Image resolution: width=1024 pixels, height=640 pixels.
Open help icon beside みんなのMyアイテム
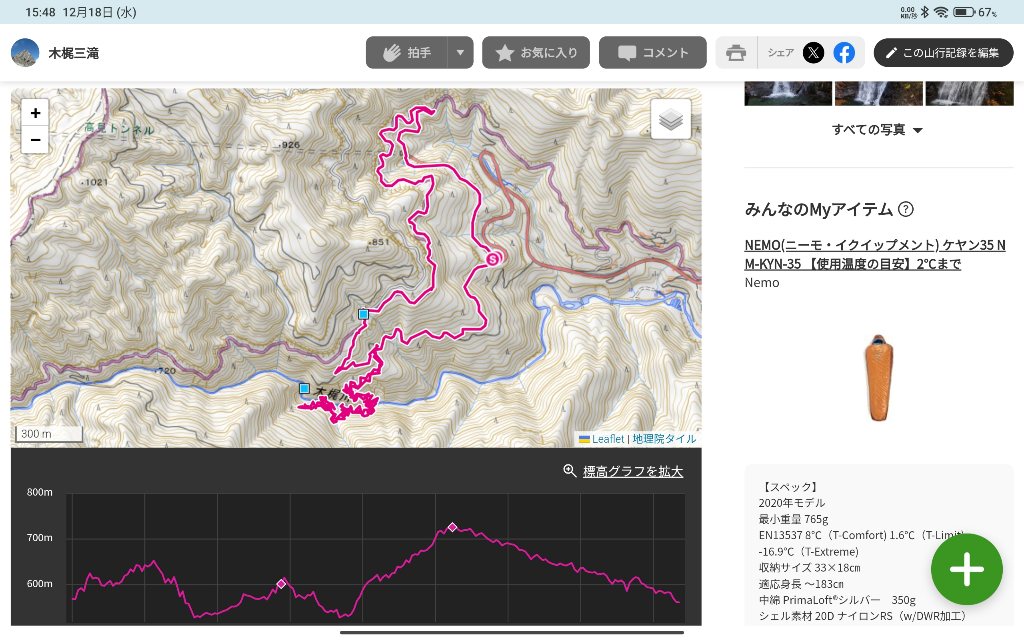coord(906,209)
